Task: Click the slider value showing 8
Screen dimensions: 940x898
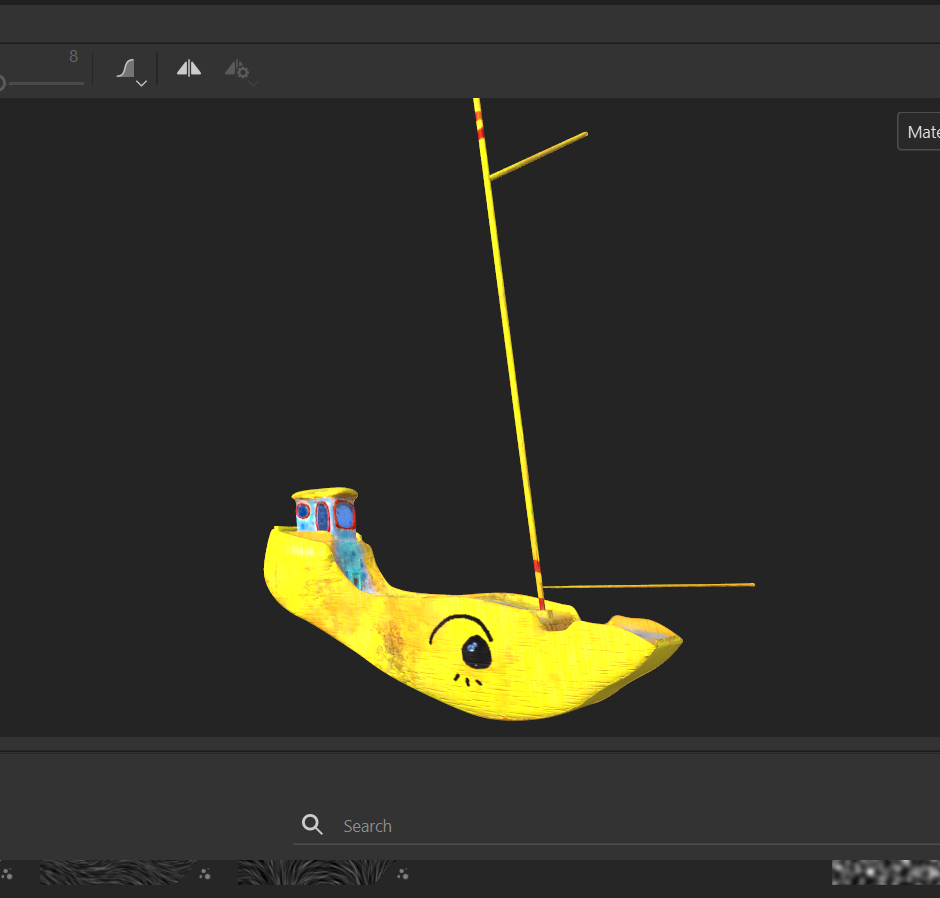Action: (73, 57)
